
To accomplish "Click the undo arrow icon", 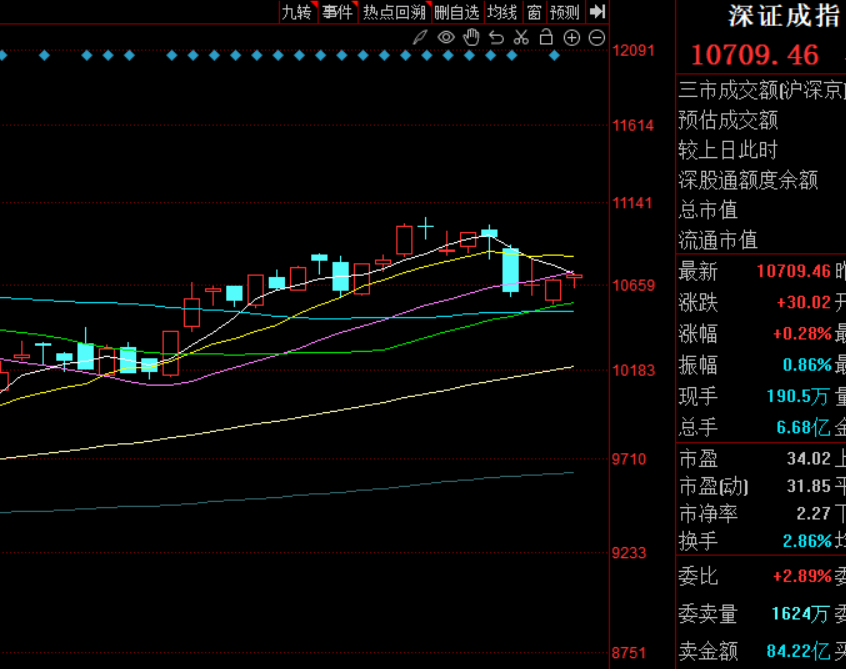I will tap(496, 38).
